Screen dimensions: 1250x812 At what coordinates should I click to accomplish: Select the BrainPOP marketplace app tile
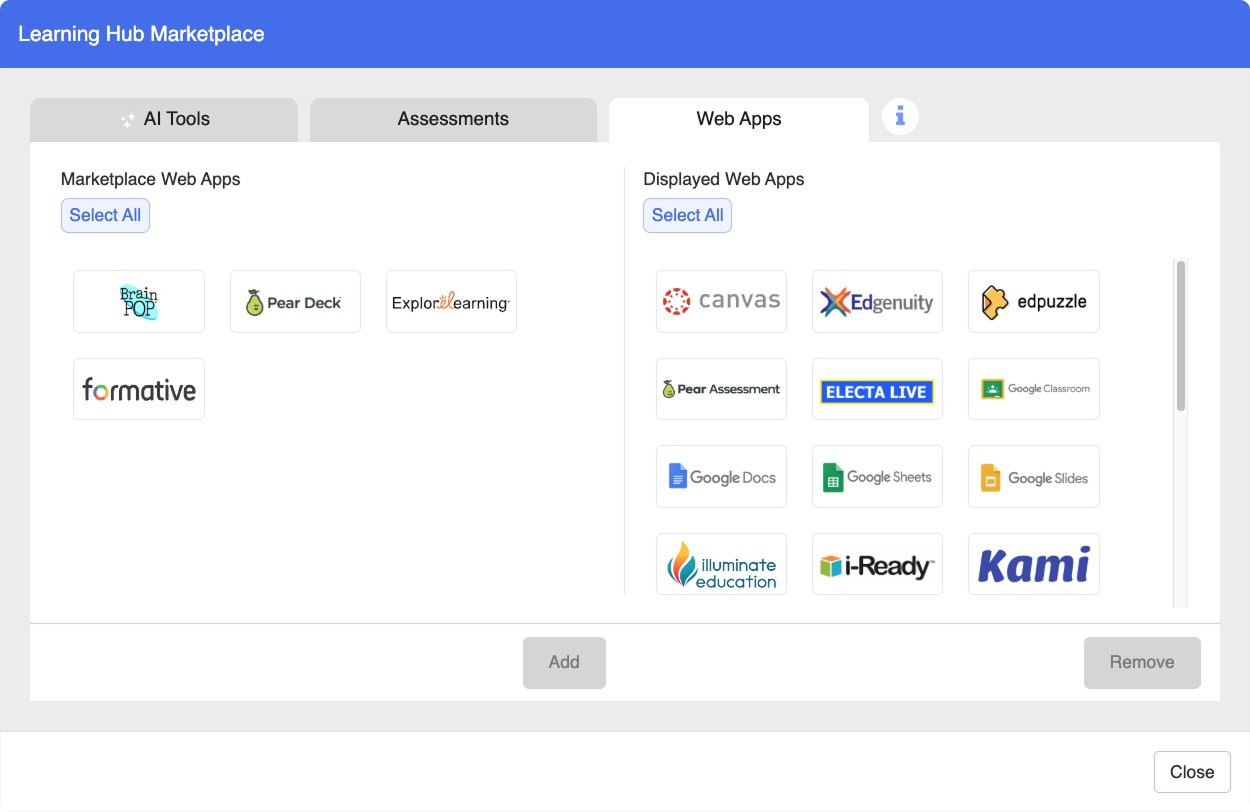(x=139, y=301)
